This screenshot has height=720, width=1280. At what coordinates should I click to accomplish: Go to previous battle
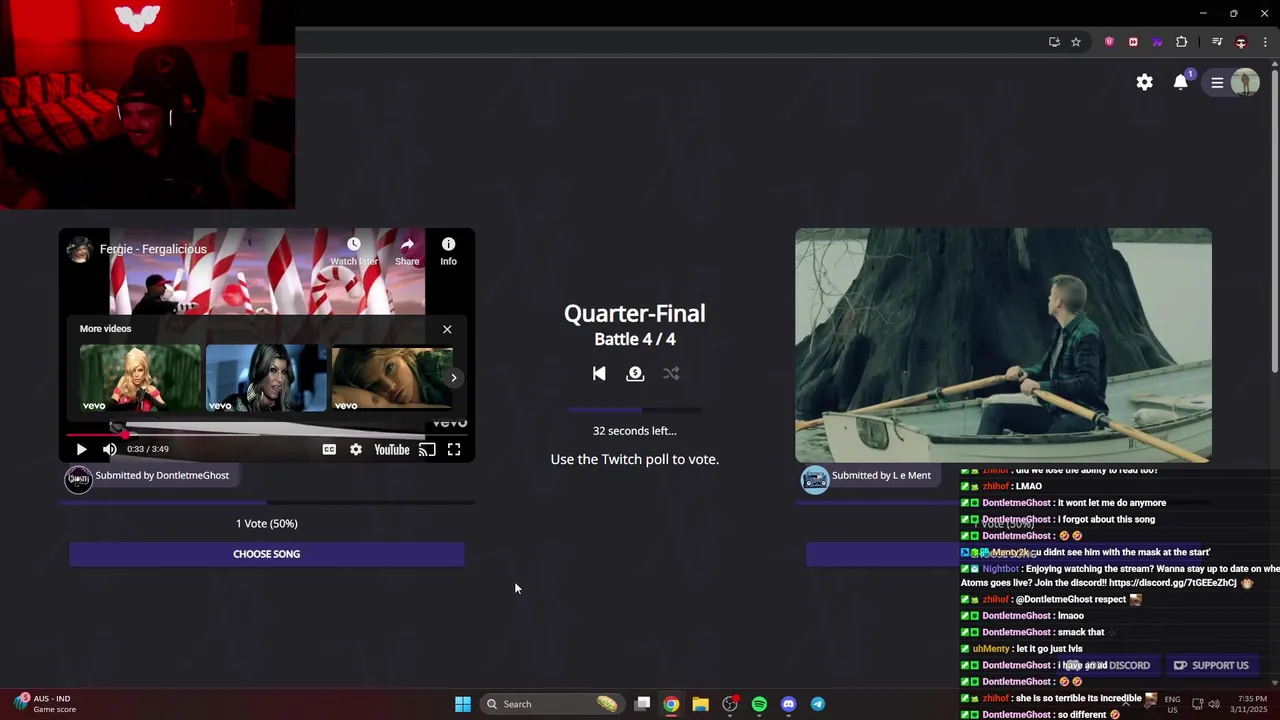click(x=599, y=374)
